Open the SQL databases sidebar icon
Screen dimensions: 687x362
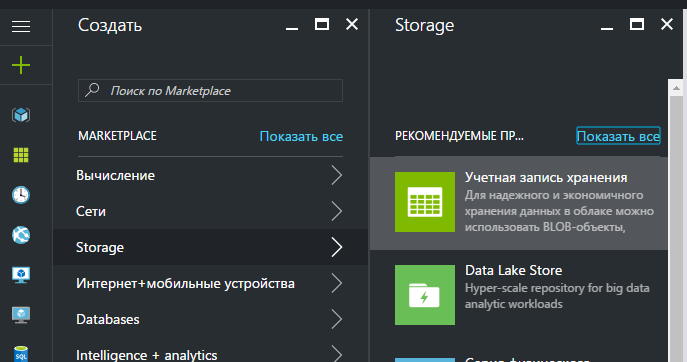tap(21, 354)
